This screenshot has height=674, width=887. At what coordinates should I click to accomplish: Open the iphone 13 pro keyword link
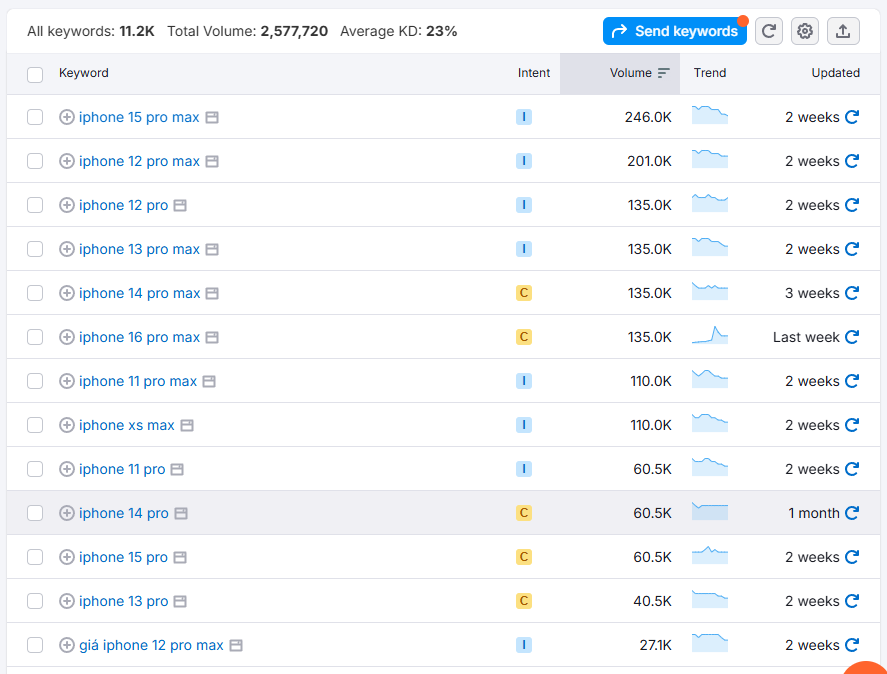124,601
